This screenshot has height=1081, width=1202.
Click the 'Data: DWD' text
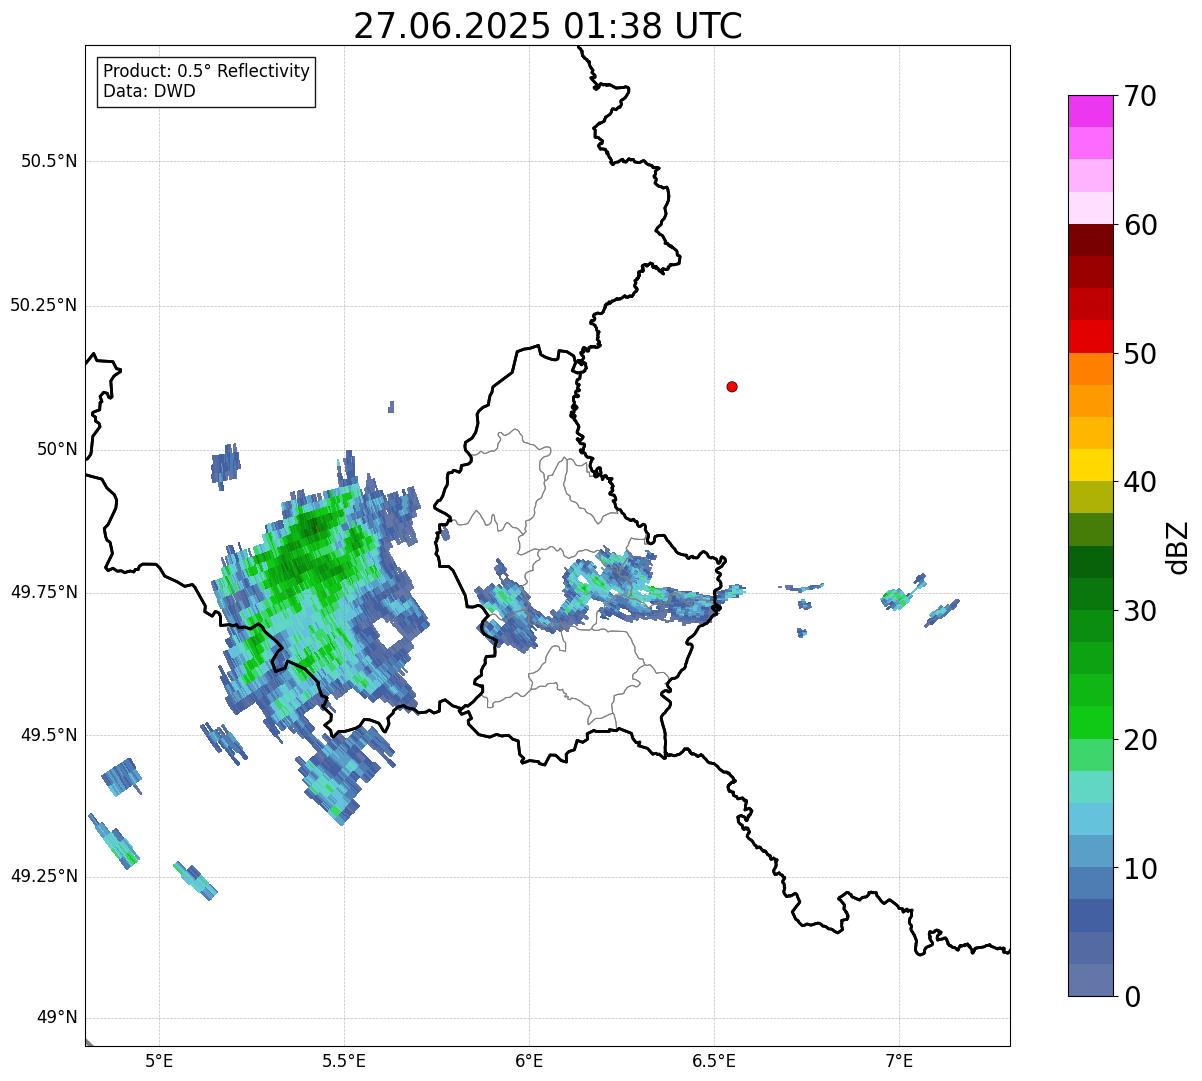[149, 91]
